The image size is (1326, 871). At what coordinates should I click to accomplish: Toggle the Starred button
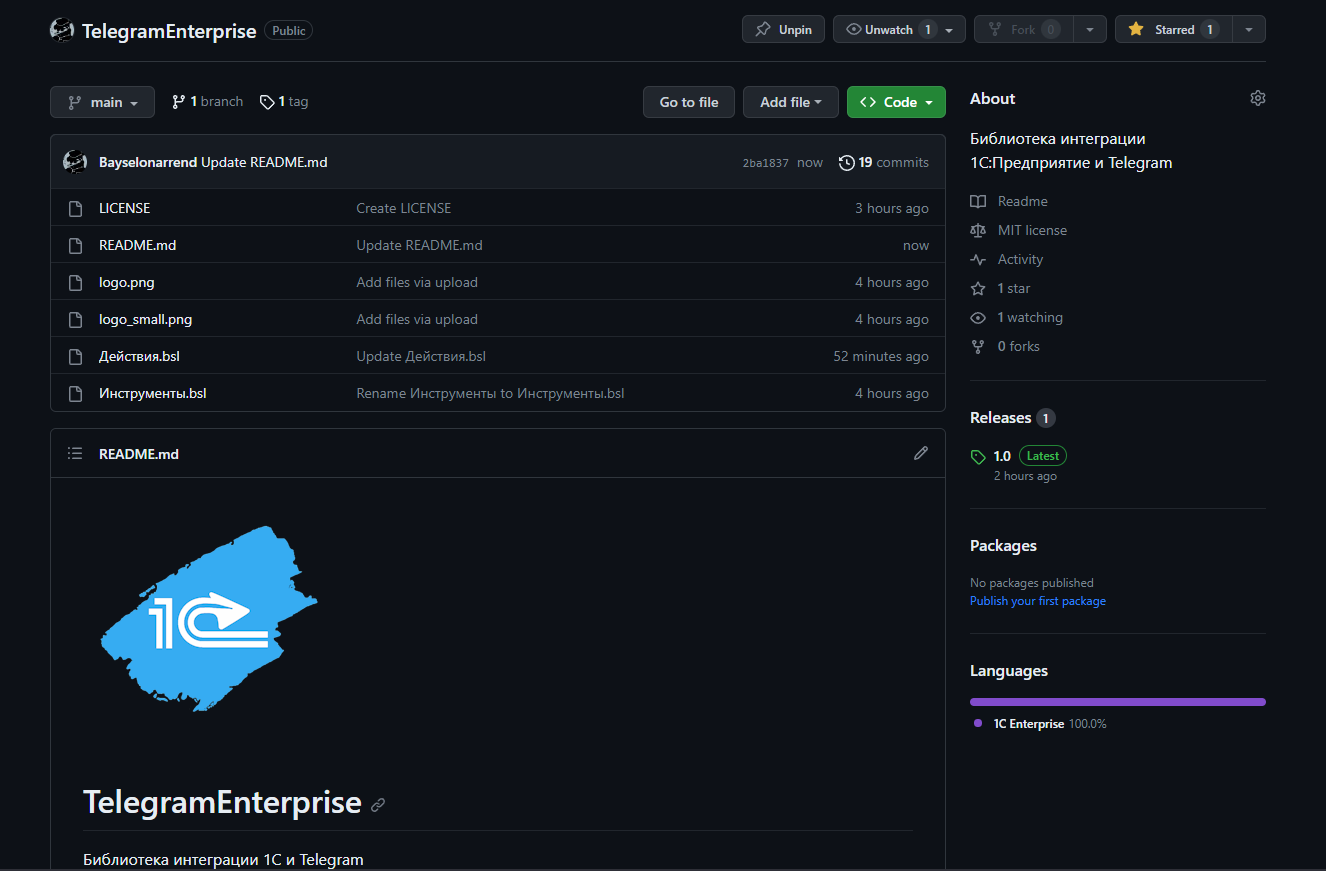point(1173,29)
